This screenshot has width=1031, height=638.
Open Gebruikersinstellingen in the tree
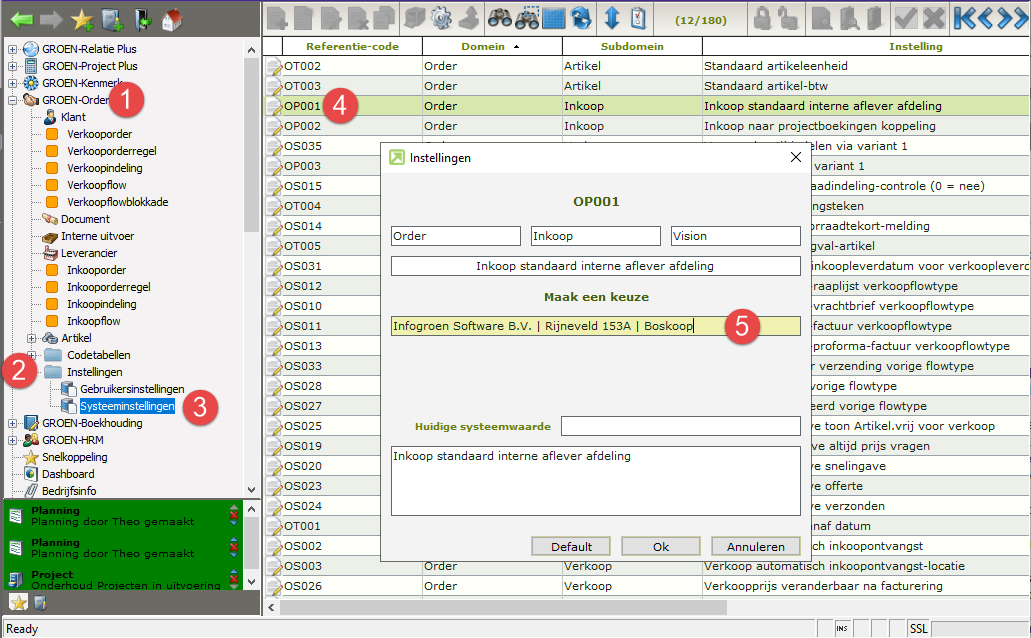[x=131, y=389]
